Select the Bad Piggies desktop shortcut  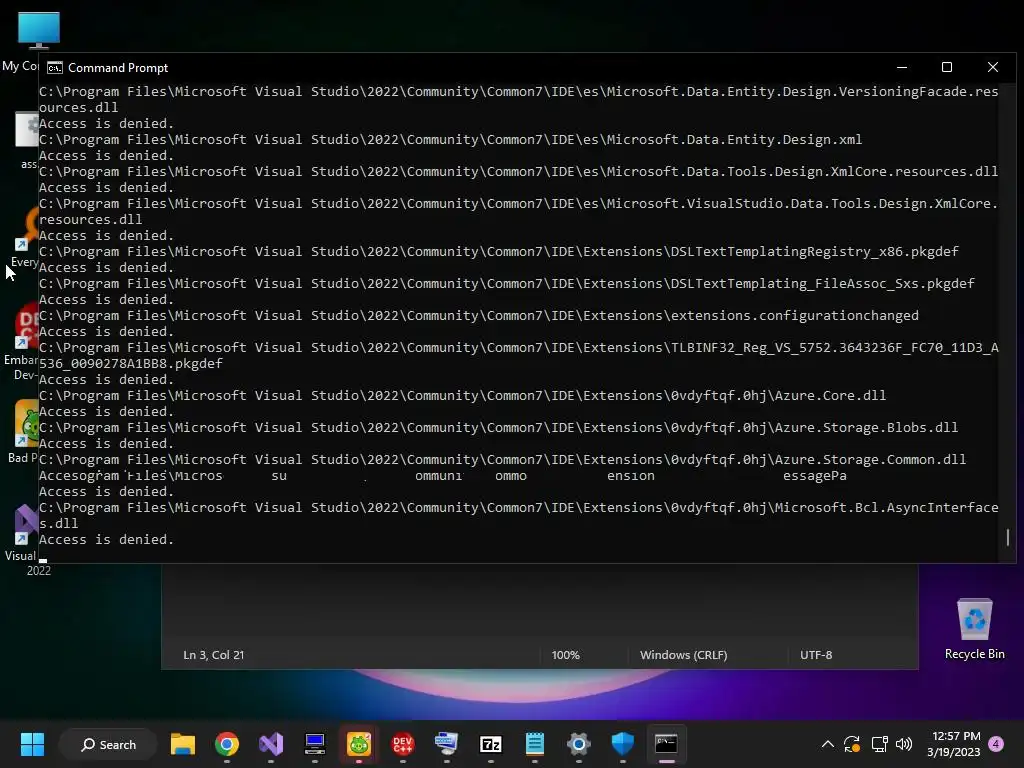pyautogui.click(x=22, y=431)
